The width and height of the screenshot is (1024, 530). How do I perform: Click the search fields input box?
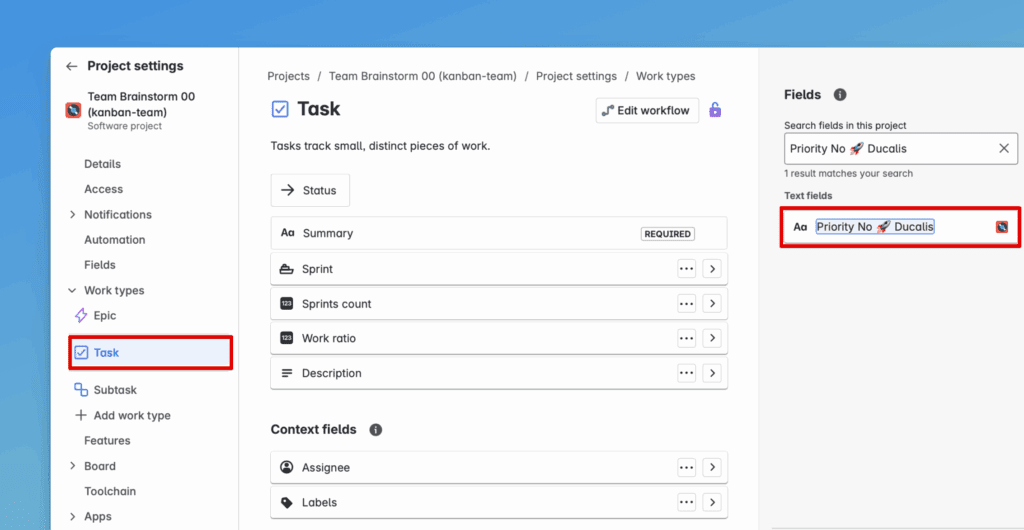(x=888, y=149)
